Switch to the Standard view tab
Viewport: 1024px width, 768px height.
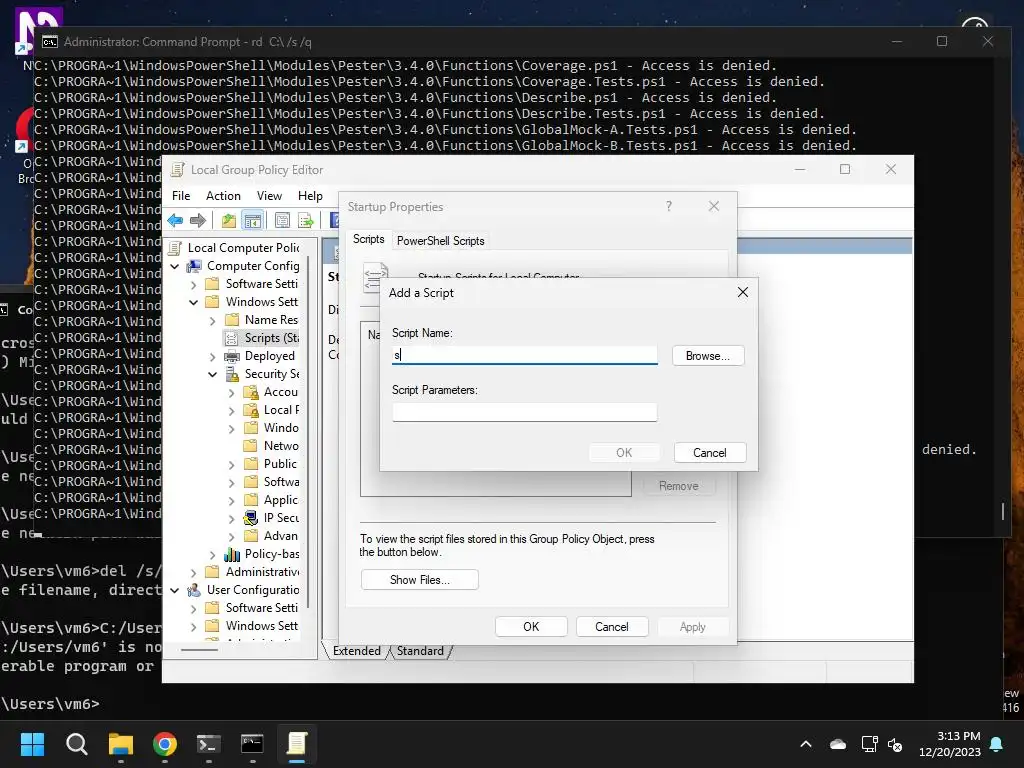point(420,651)
